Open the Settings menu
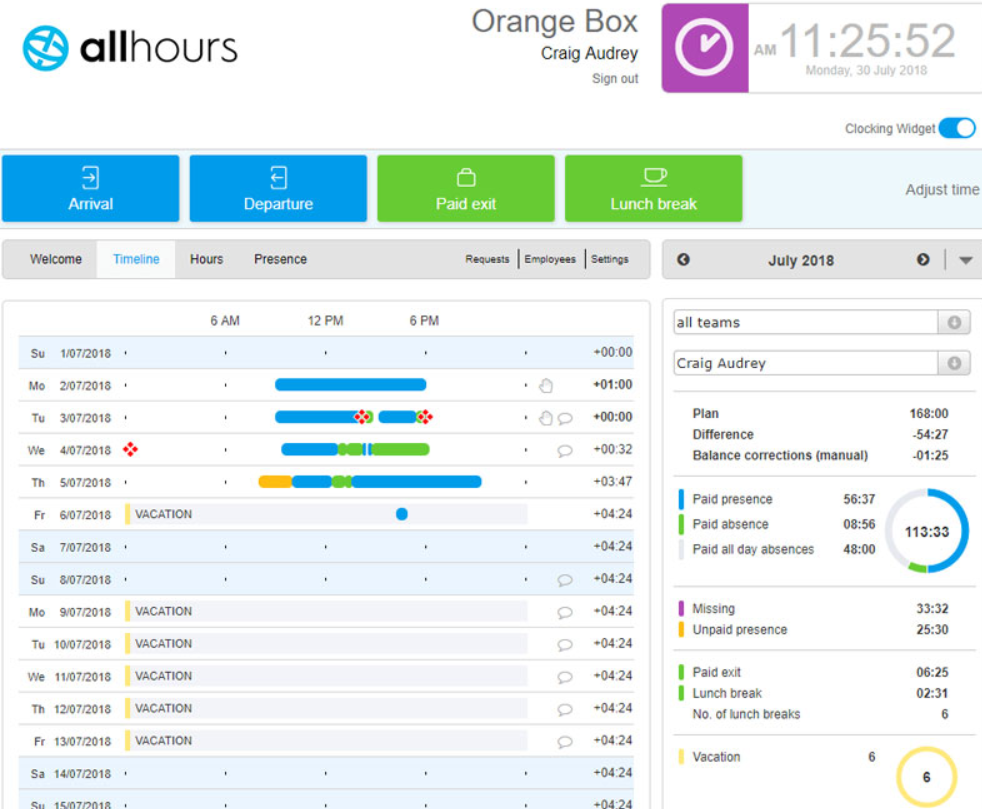 [609, 259]
